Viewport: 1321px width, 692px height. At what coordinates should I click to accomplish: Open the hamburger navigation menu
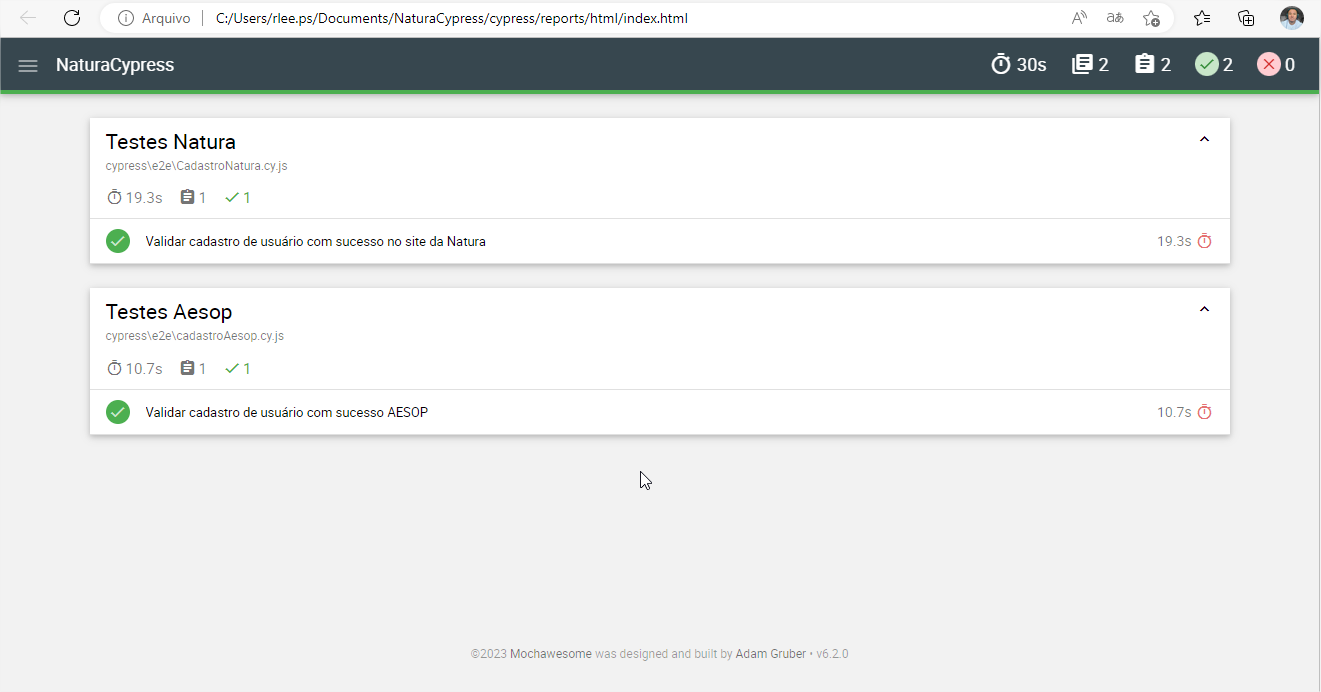click(28, 65)
